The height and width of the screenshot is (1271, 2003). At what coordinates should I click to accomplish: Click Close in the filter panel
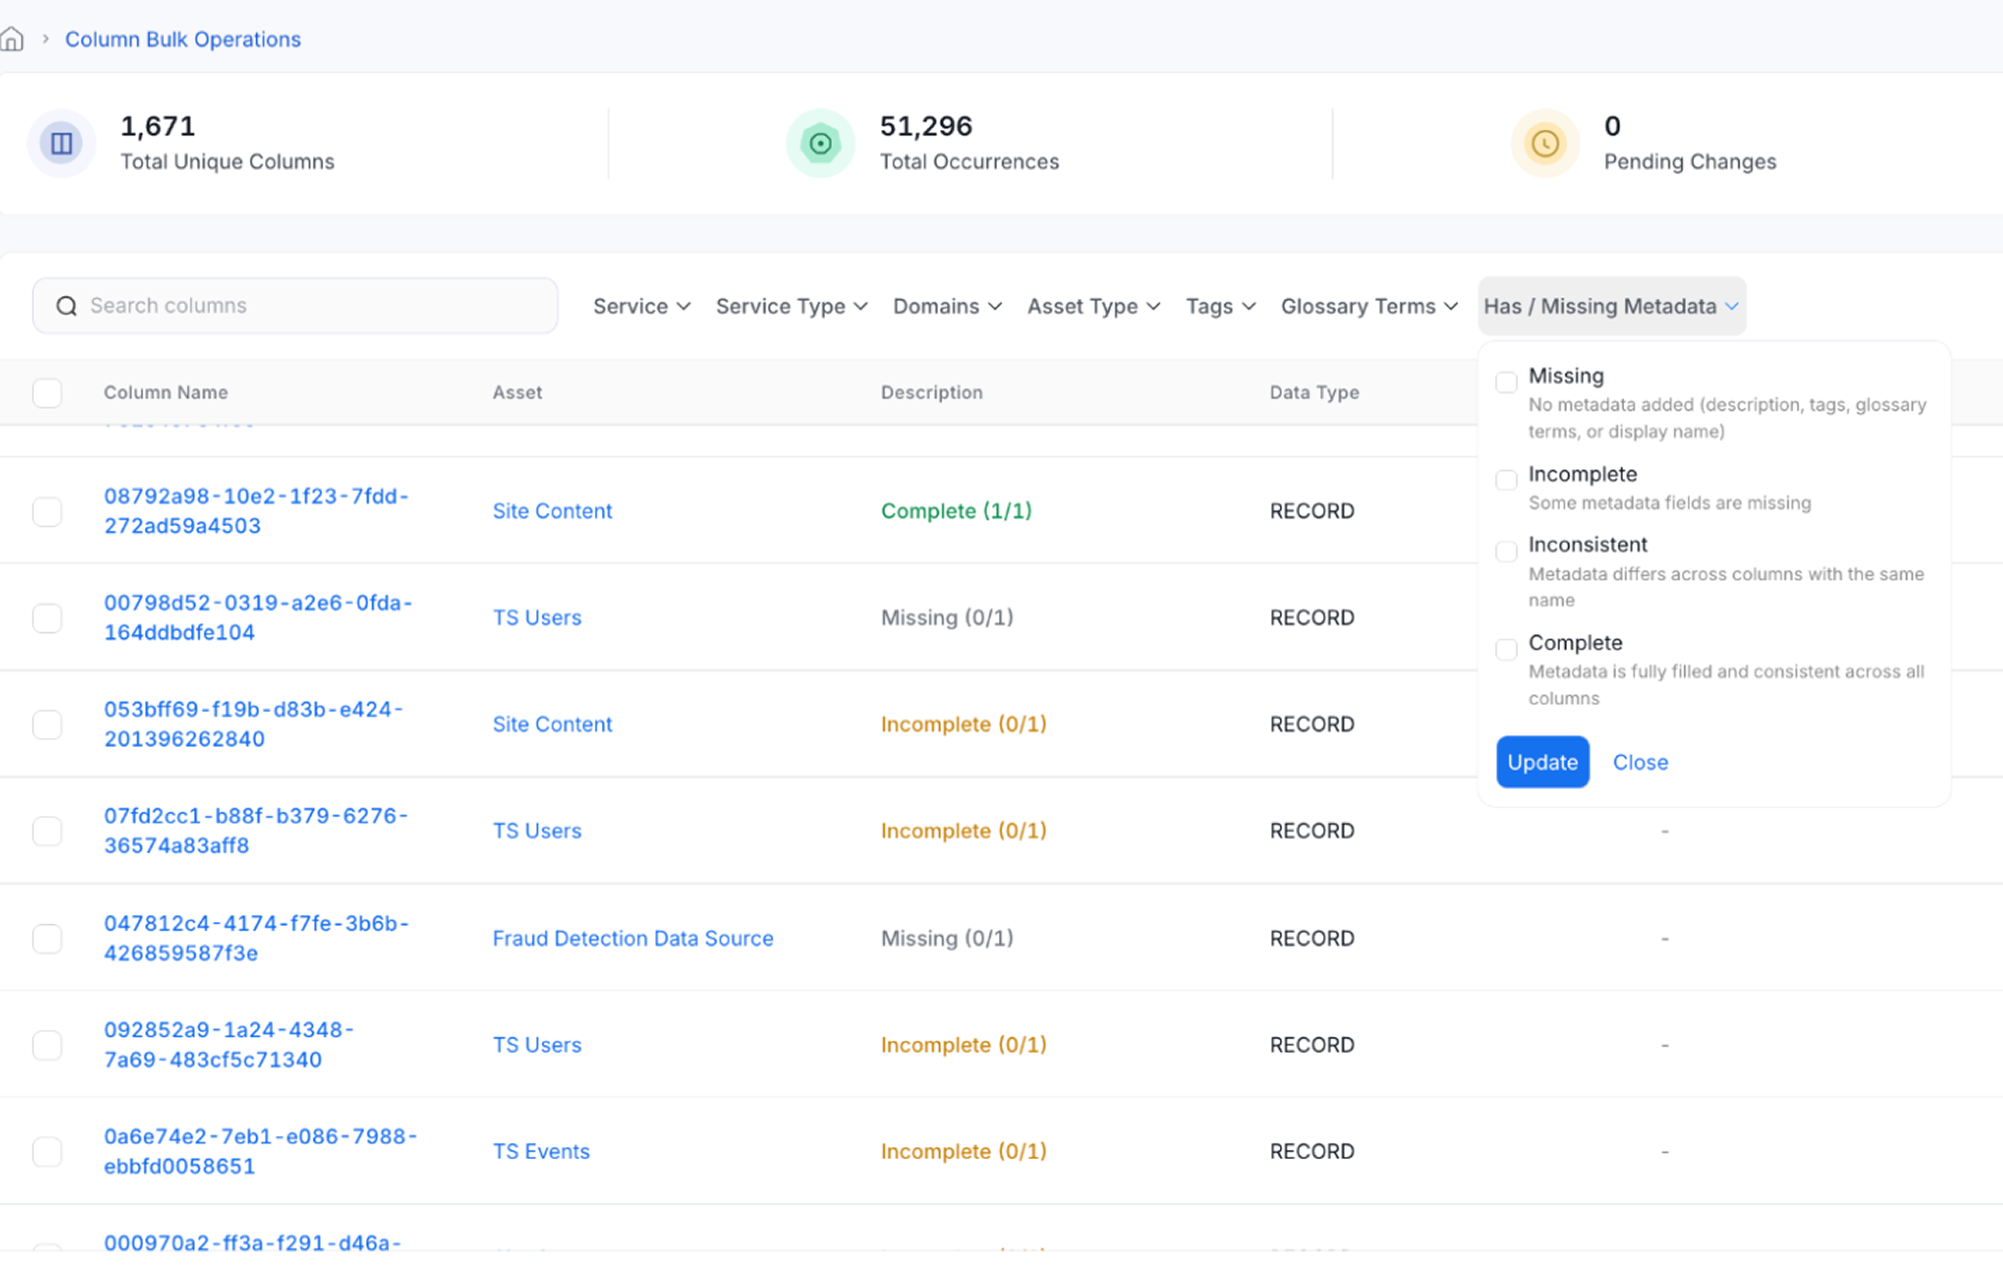pyautogui.click(x=1640, y=762)
